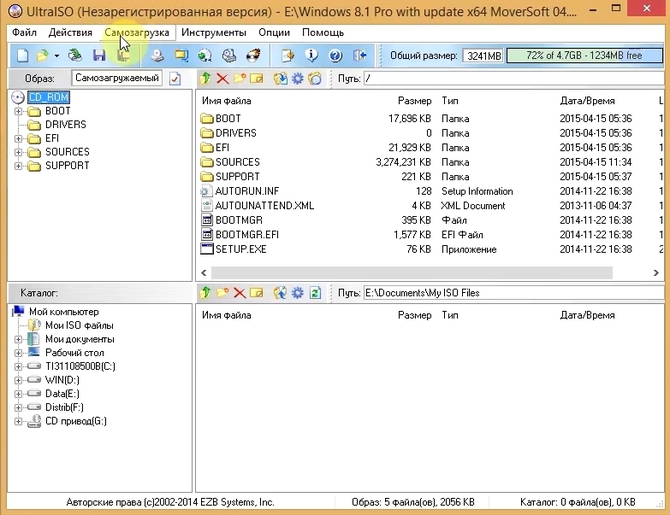Select CD_ROM root in image tree
670x515 pixels.
48,97
